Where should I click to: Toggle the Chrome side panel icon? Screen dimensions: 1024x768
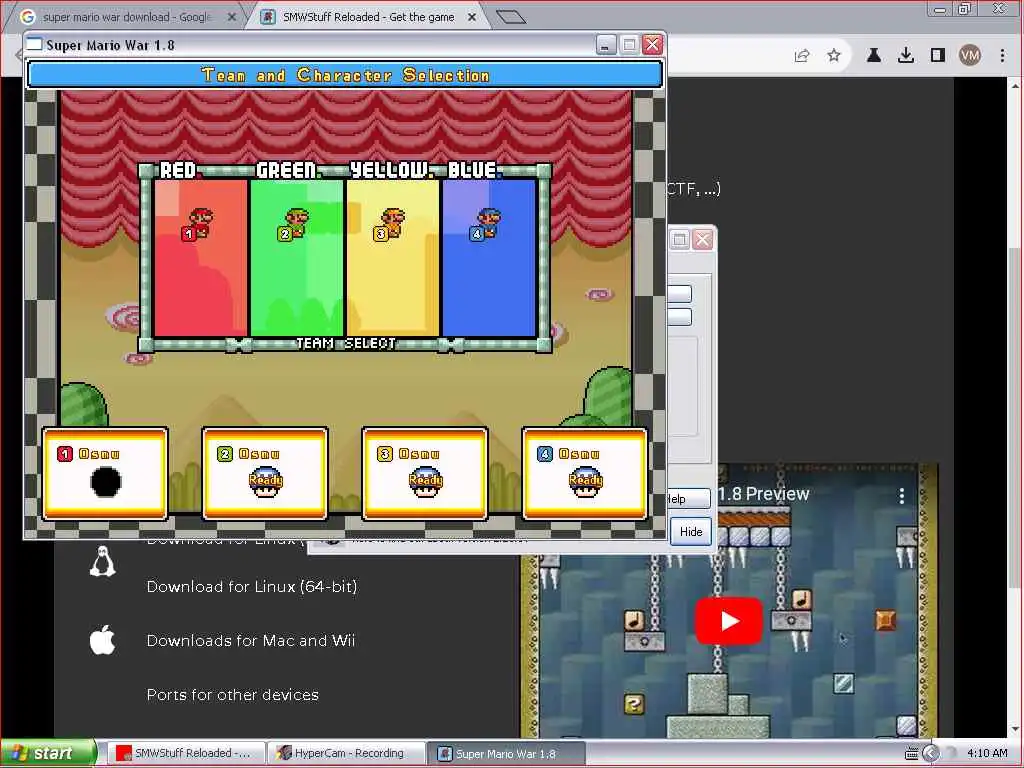pyautogui.click(x=938, y=56)
